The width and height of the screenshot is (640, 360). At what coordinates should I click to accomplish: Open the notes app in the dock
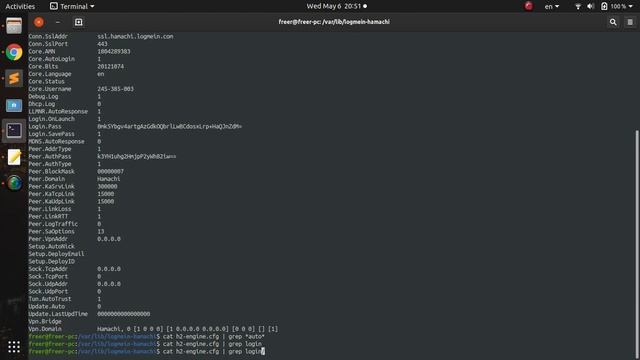pos(14,157)
